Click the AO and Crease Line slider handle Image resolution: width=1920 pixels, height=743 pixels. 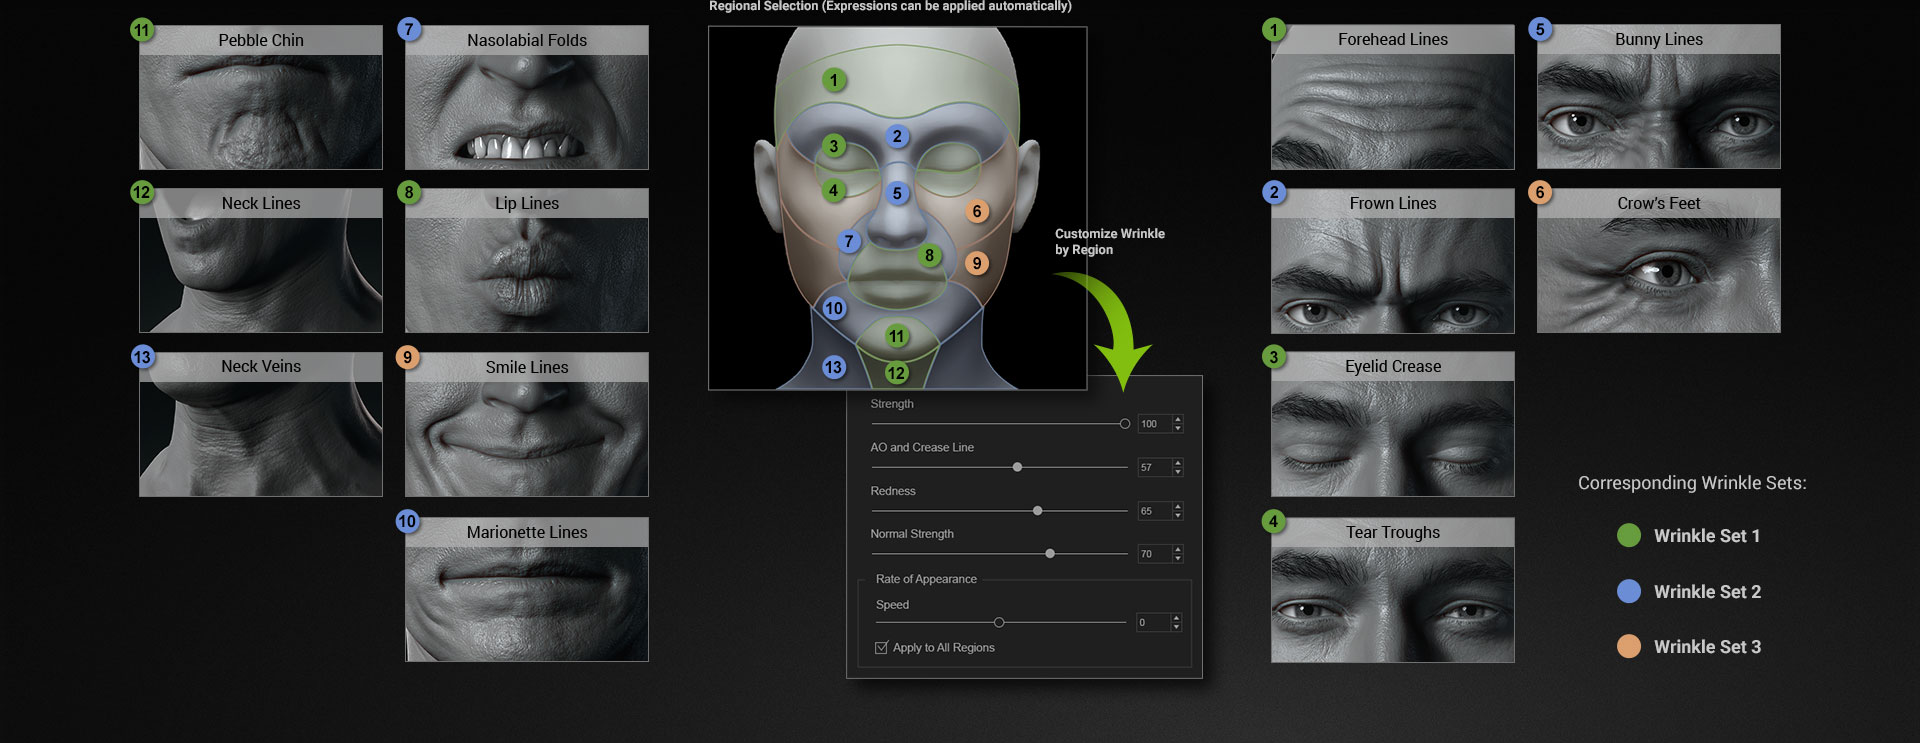1017,467
